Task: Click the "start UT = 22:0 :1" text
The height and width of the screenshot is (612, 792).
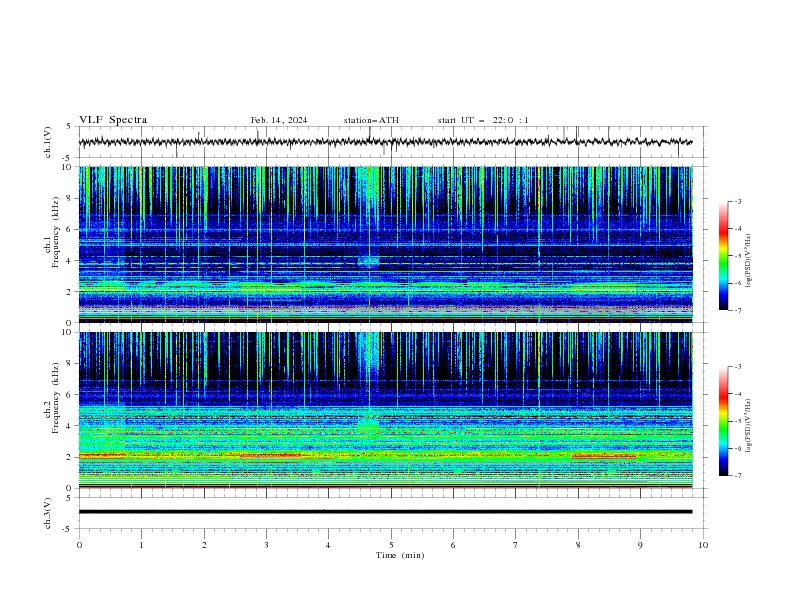Action: [483, 120]
